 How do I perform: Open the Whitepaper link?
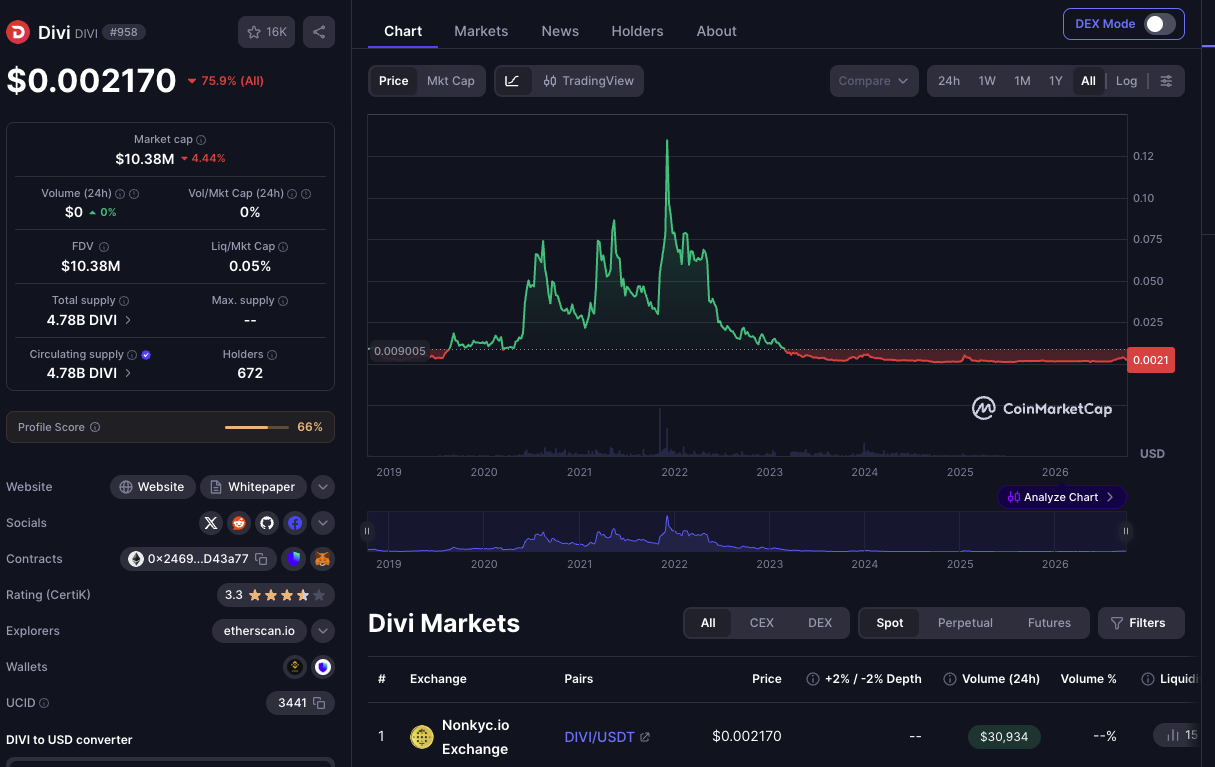pyautogui.click(x=252, y=487)
